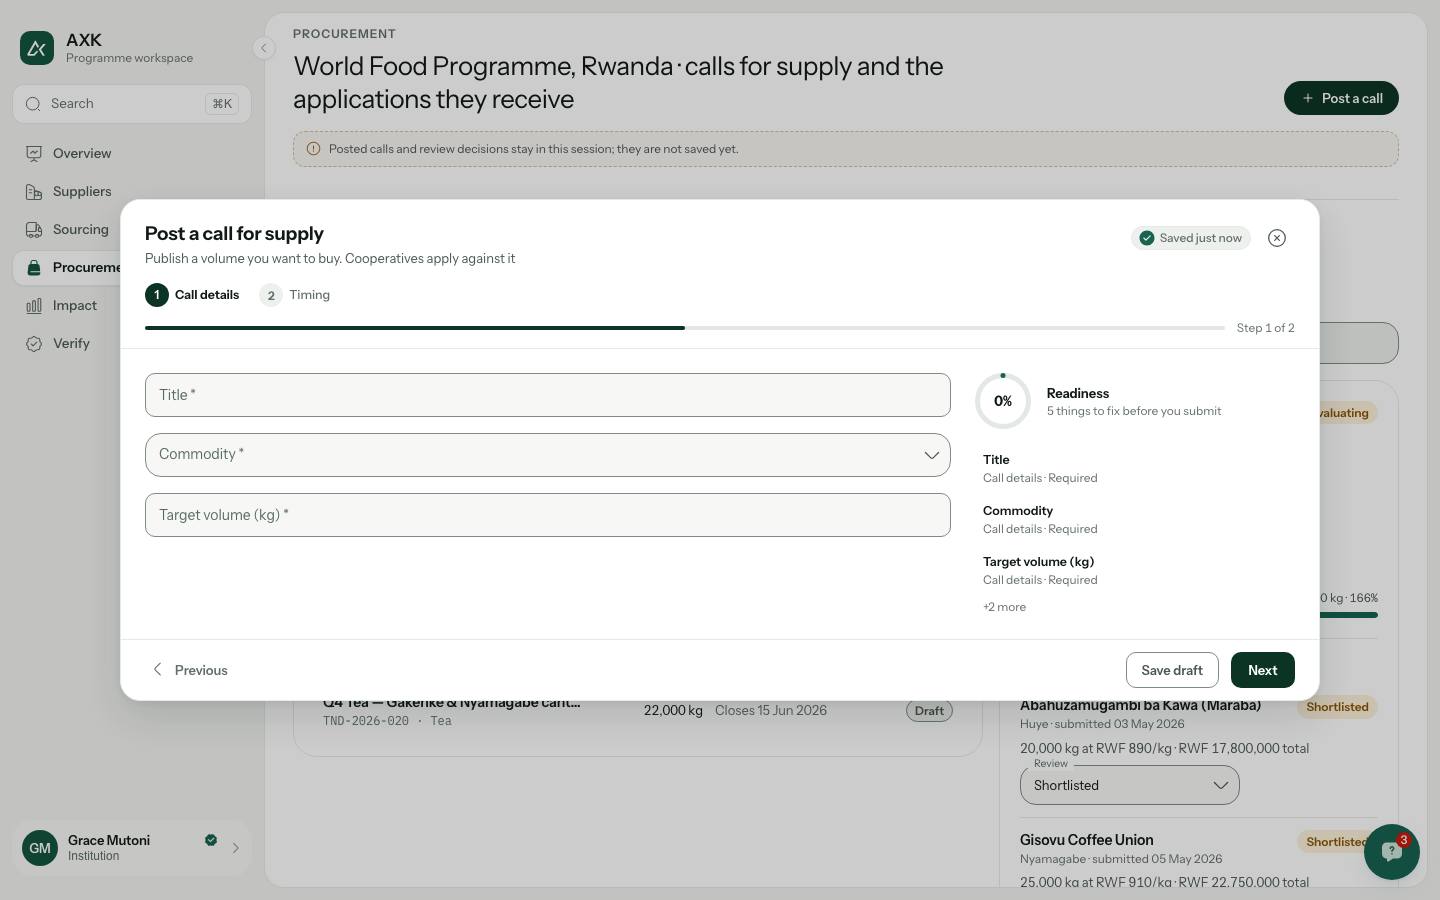Click the back arrow next to Previous

point(157,669)
